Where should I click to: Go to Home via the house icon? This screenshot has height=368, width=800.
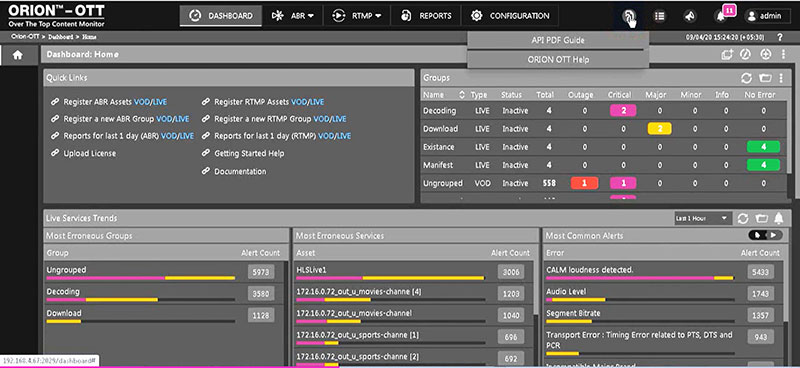pyautogui.click(x=18, y=55)
